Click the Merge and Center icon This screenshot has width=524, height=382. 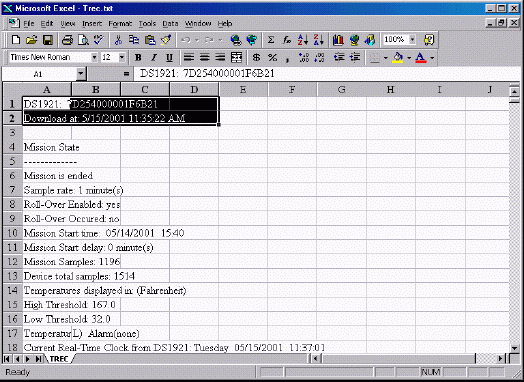click(x=236, y=57)
